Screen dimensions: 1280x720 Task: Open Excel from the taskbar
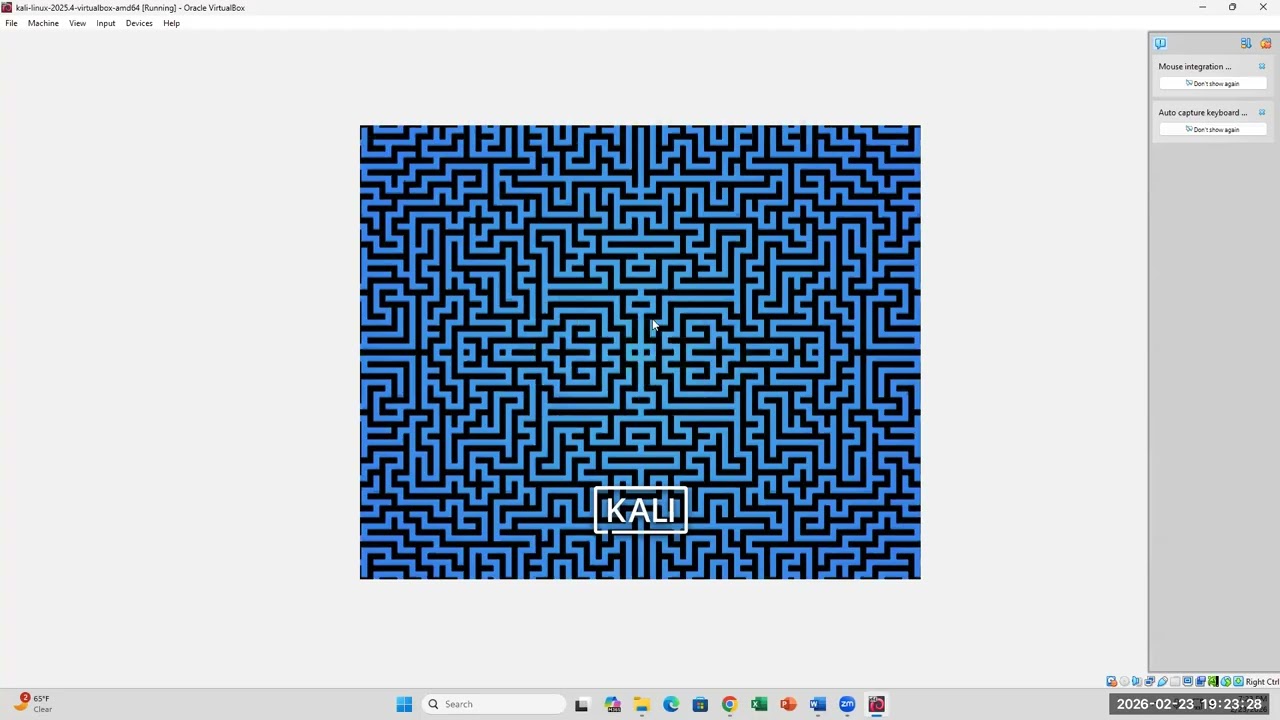tap(759, 704)
